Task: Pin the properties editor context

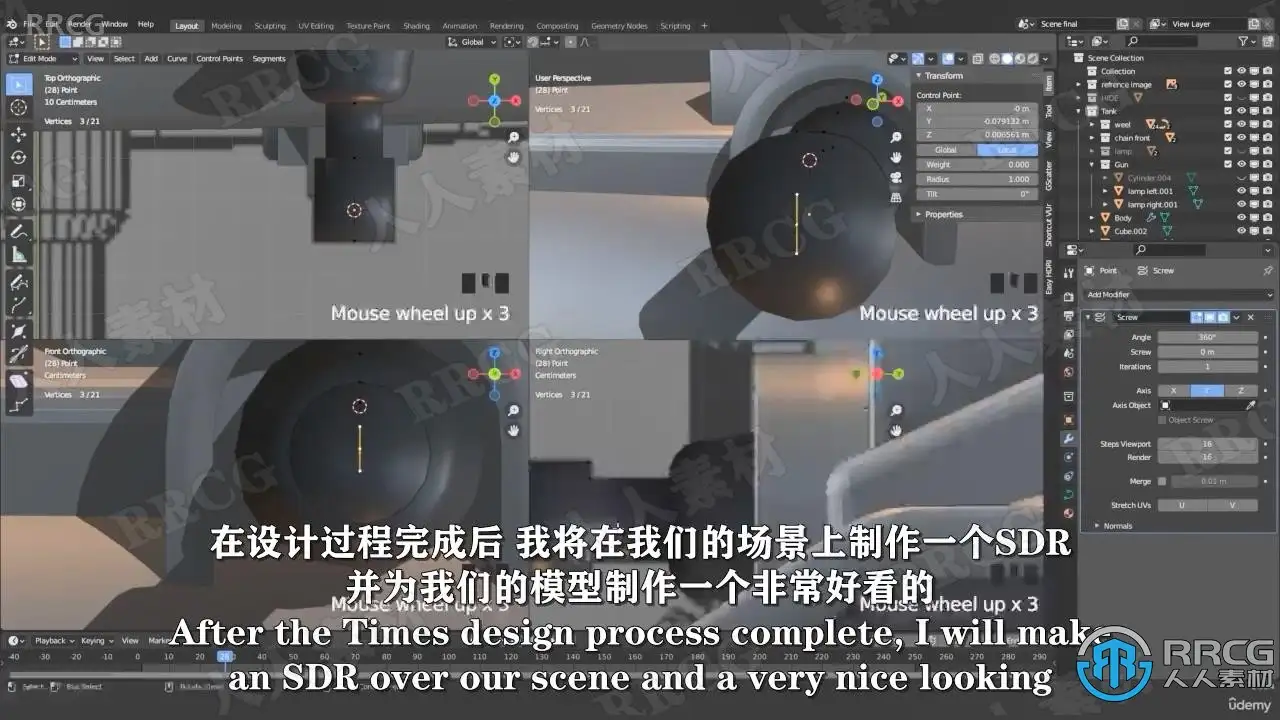Action: [x=1268, y=270]
